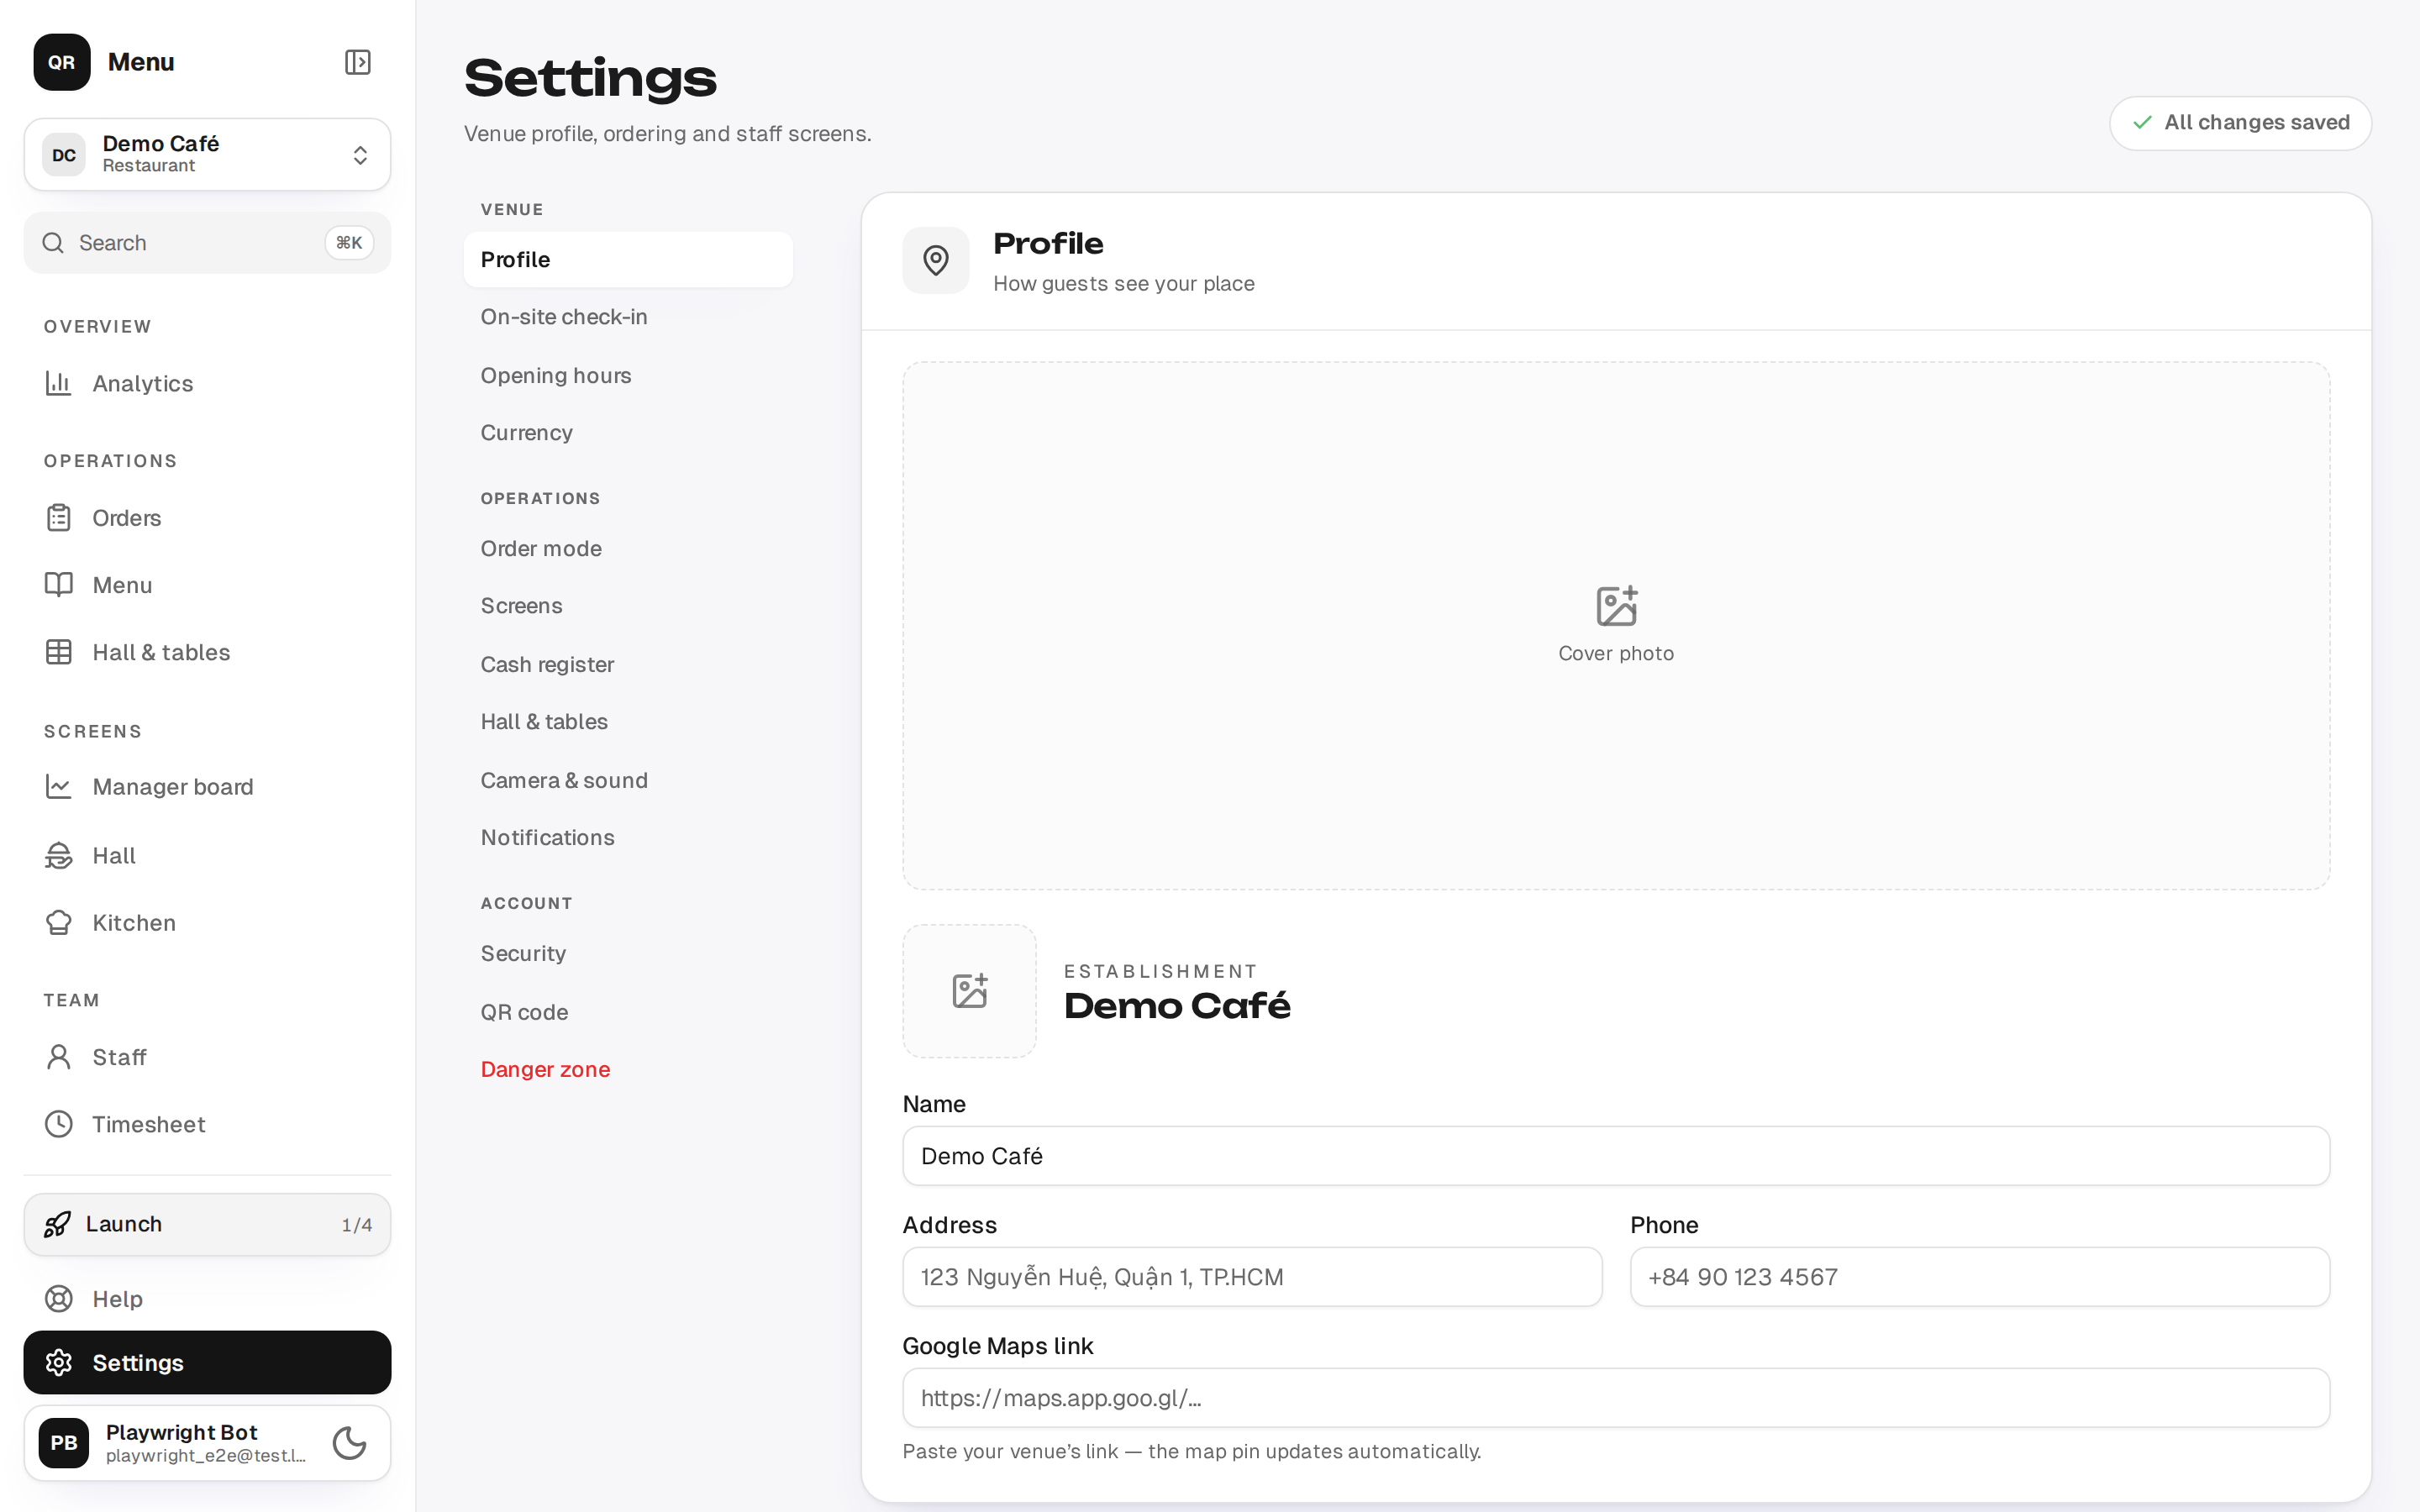Click the DC venue avatar
2420x1512 pixels.
tap(64, 155)
